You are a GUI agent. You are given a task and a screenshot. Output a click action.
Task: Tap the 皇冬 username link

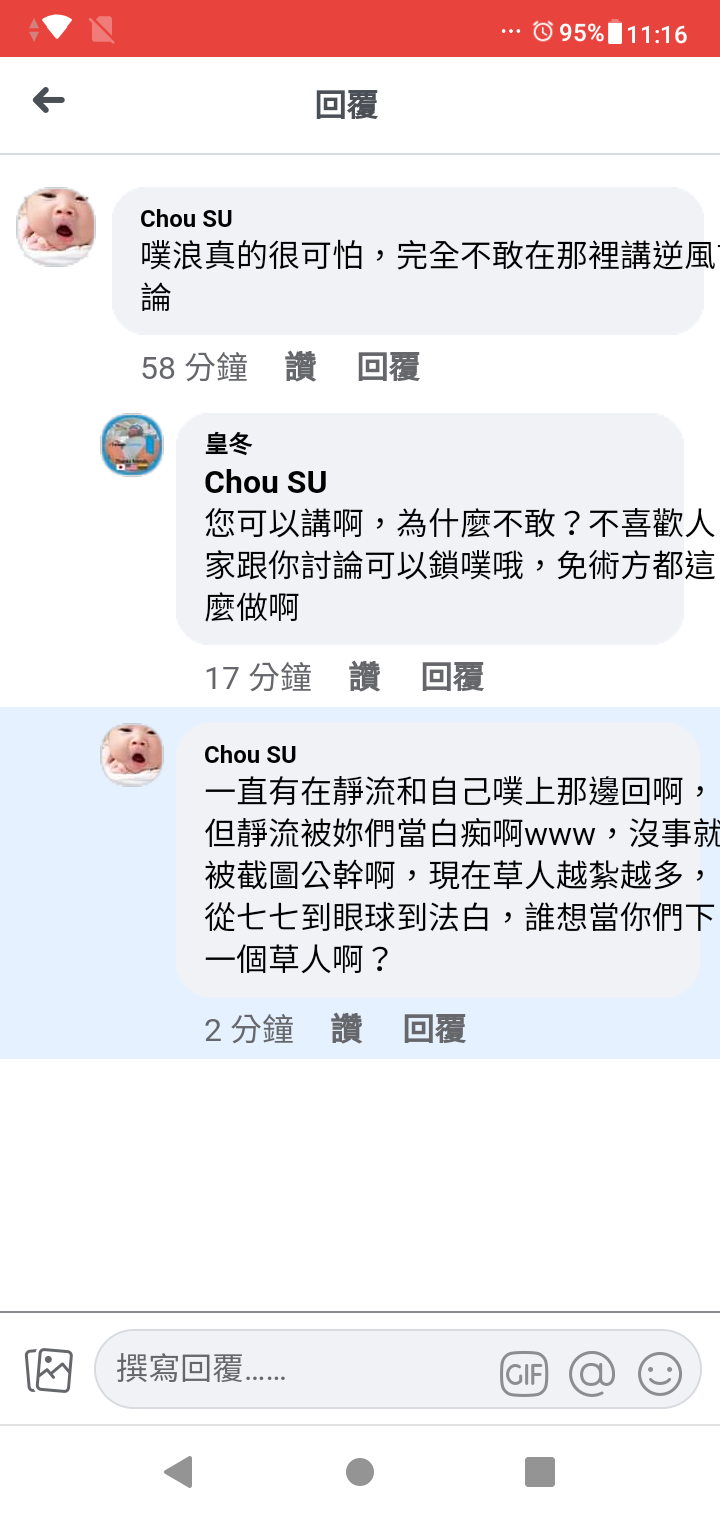[x=228, y=443]
